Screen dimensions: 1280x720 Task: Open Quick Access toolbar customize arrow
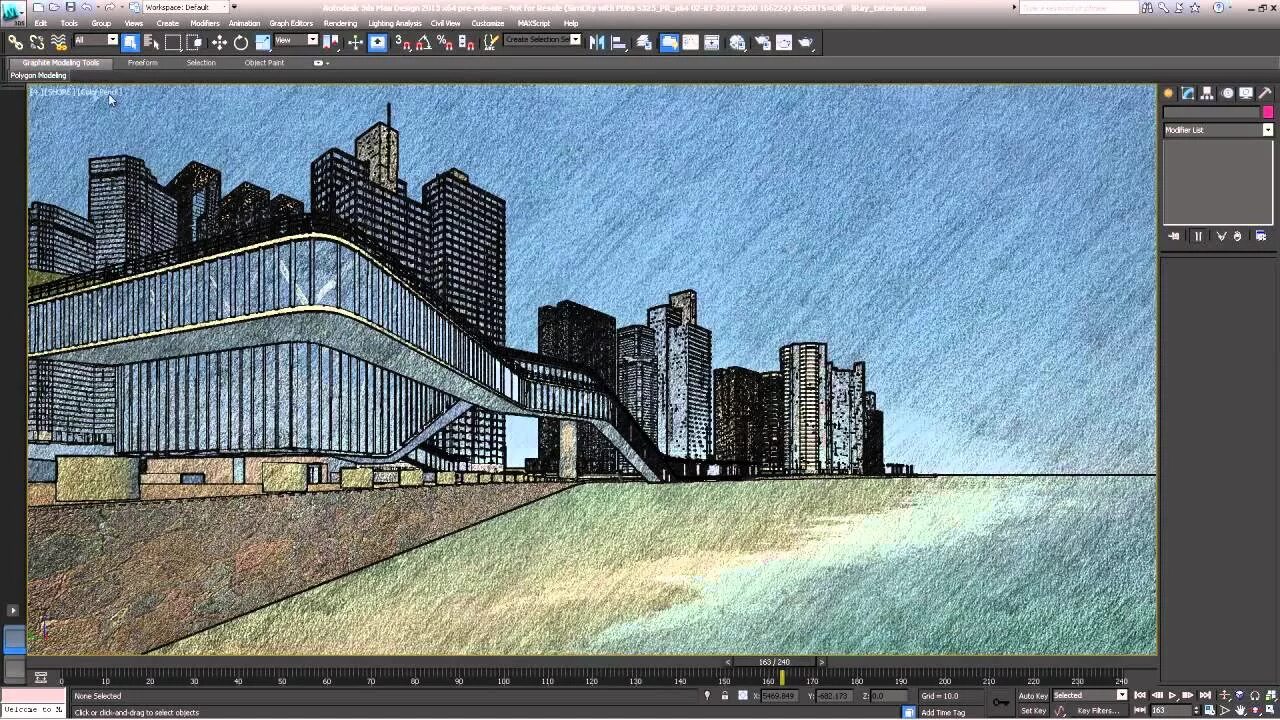pyautogui.click(x=234, y=7)
